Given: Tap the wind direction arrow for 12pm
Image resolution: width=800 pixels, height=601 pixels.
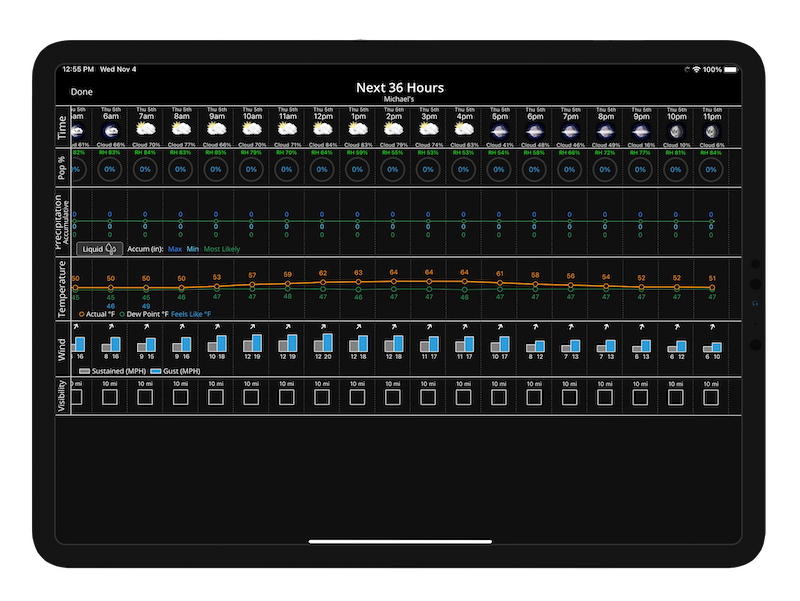Looking at the screenshot, I should click(x=323, y=328).
